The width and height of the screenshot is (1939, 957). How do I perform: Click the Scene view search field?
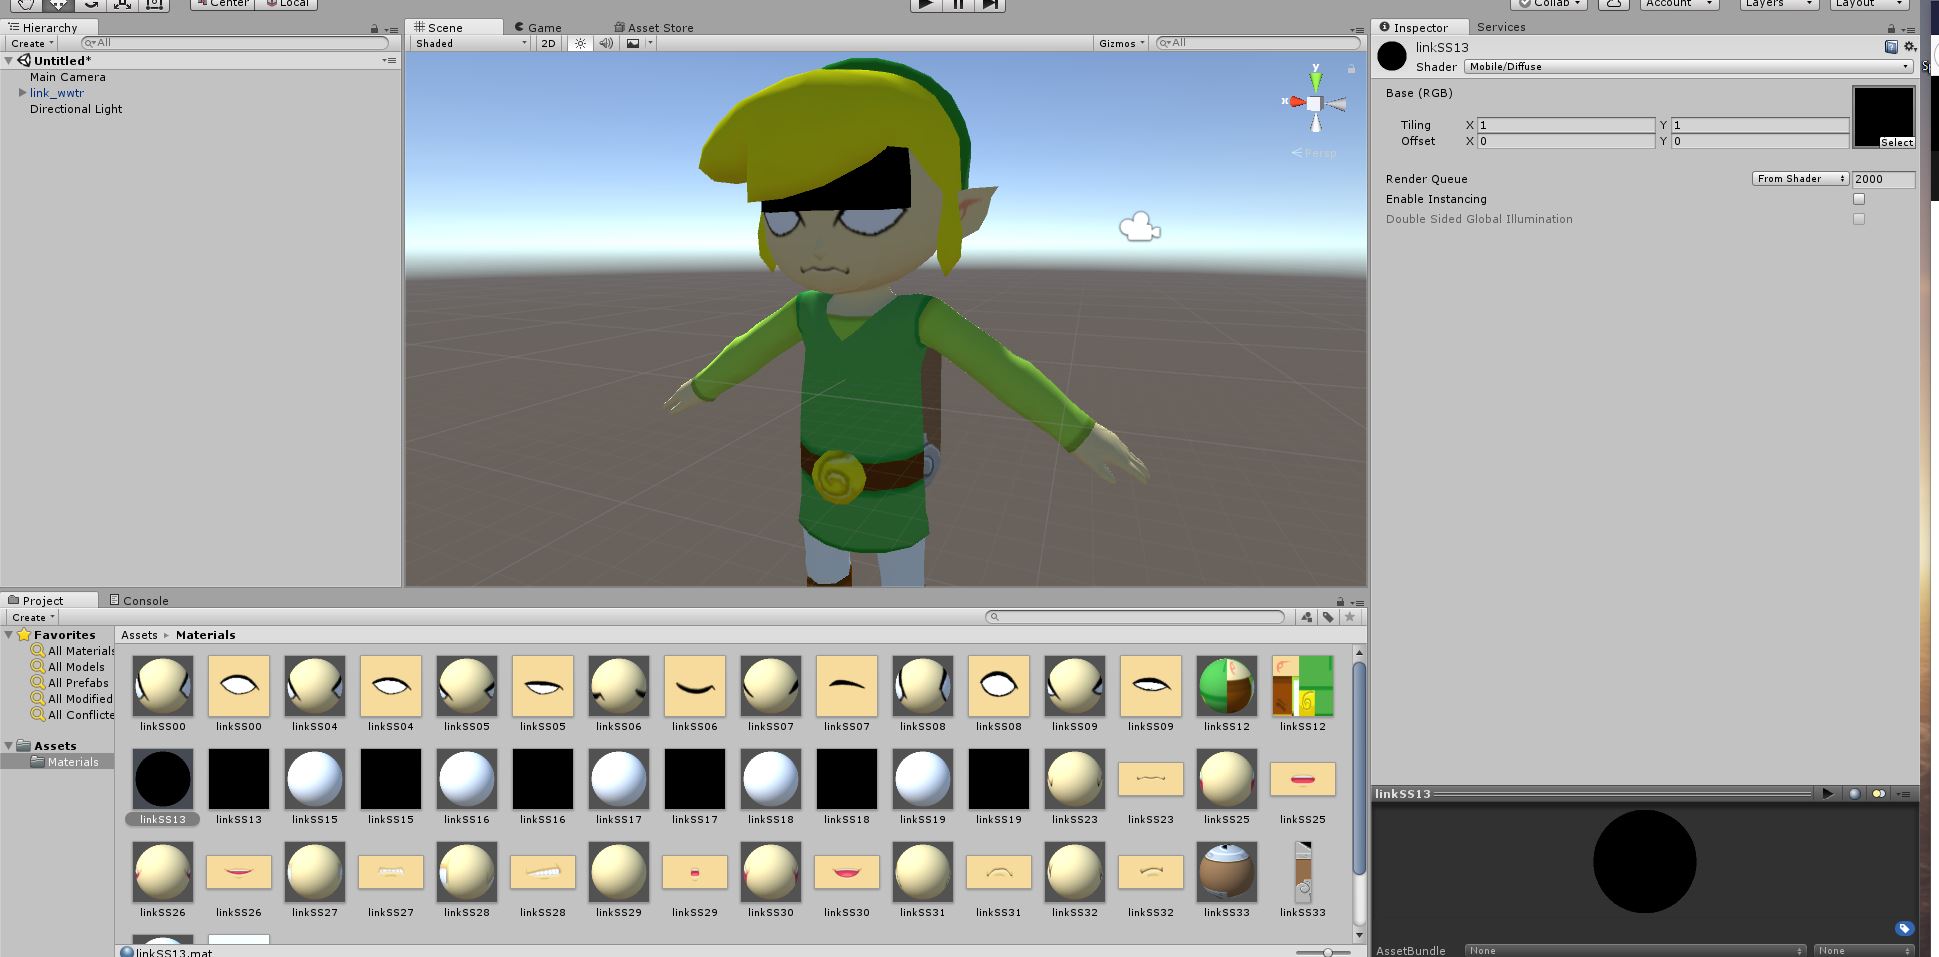(x=1258, y=43)
